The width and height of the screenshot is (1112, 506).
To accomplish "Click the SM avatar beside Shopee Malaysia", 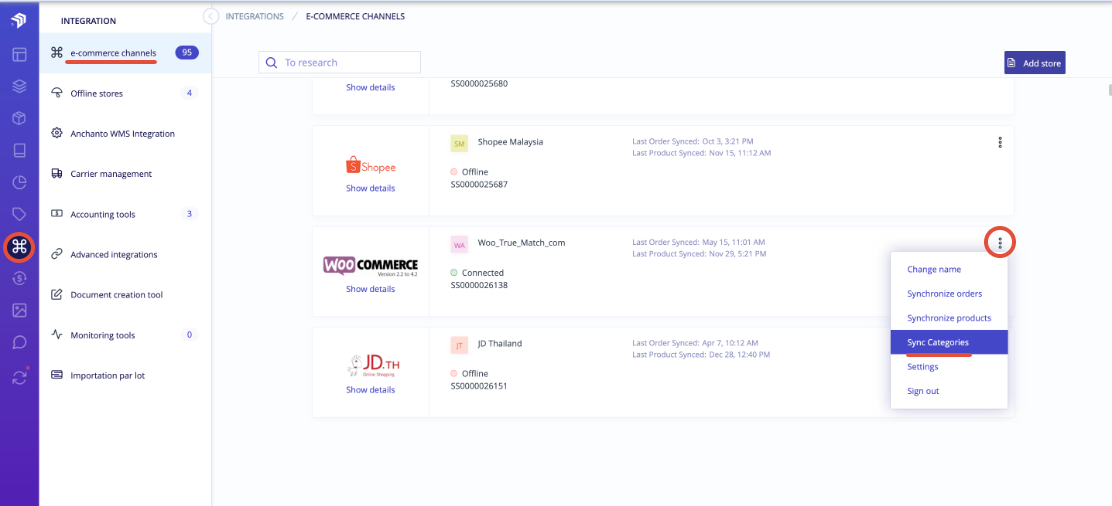I will click(x=459, y=144).
